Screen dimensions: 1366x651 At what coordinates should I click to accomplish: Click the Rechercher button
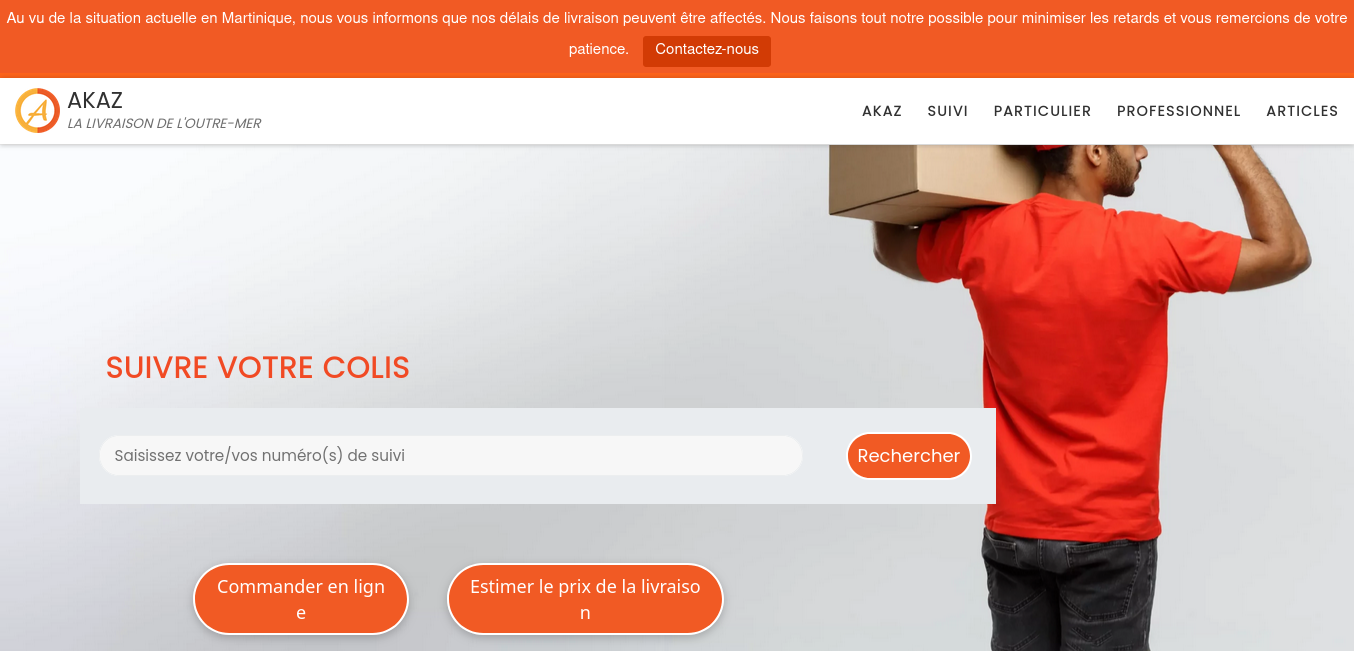coord(909,456)
